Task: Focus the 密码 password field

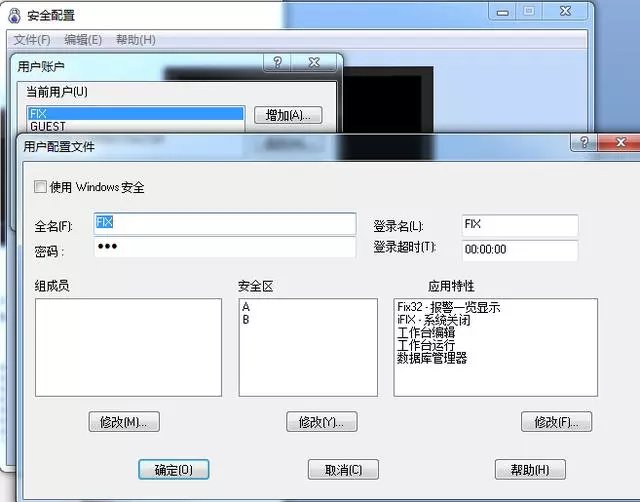Action: coord(224,248)
